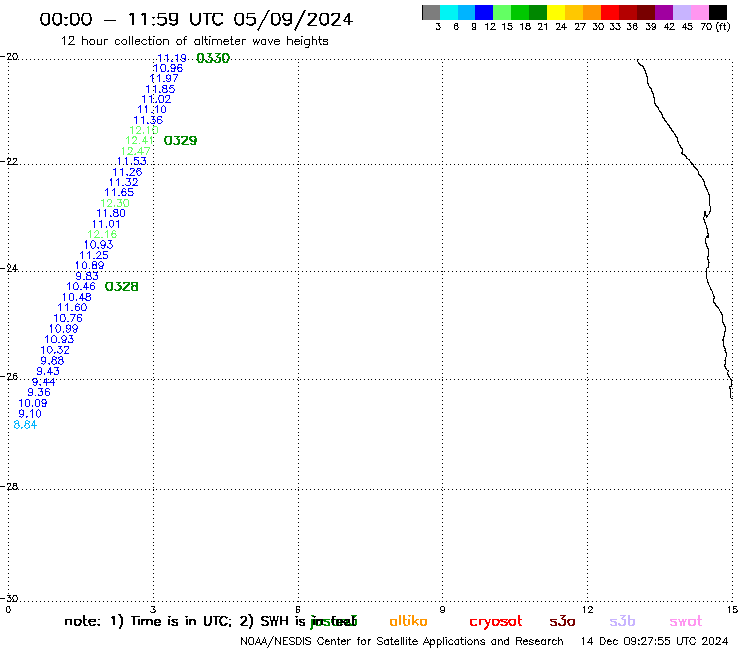This screenshot has width=740, height=650.
Task: Click the wave height value 9.43
Action: (x=48, y=371)
